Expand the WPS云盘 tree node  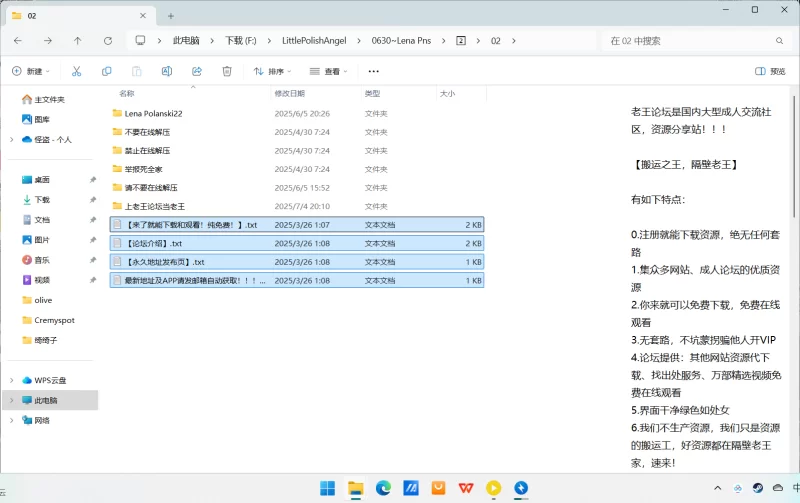tap(12, 380)
